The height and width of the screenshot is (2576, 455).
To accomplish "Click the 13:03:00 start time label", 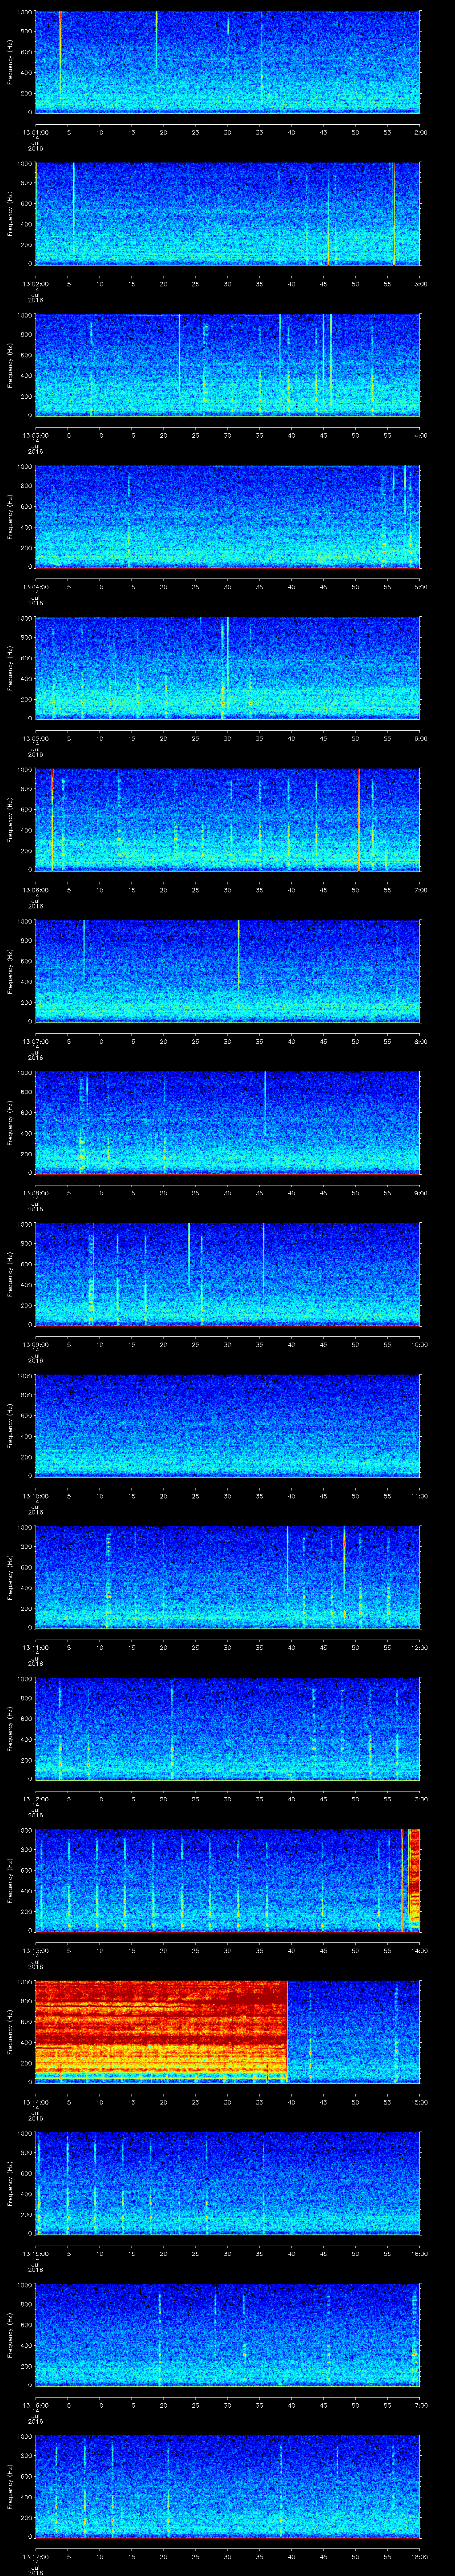I will pyautogui.click(x=36, y=435).
